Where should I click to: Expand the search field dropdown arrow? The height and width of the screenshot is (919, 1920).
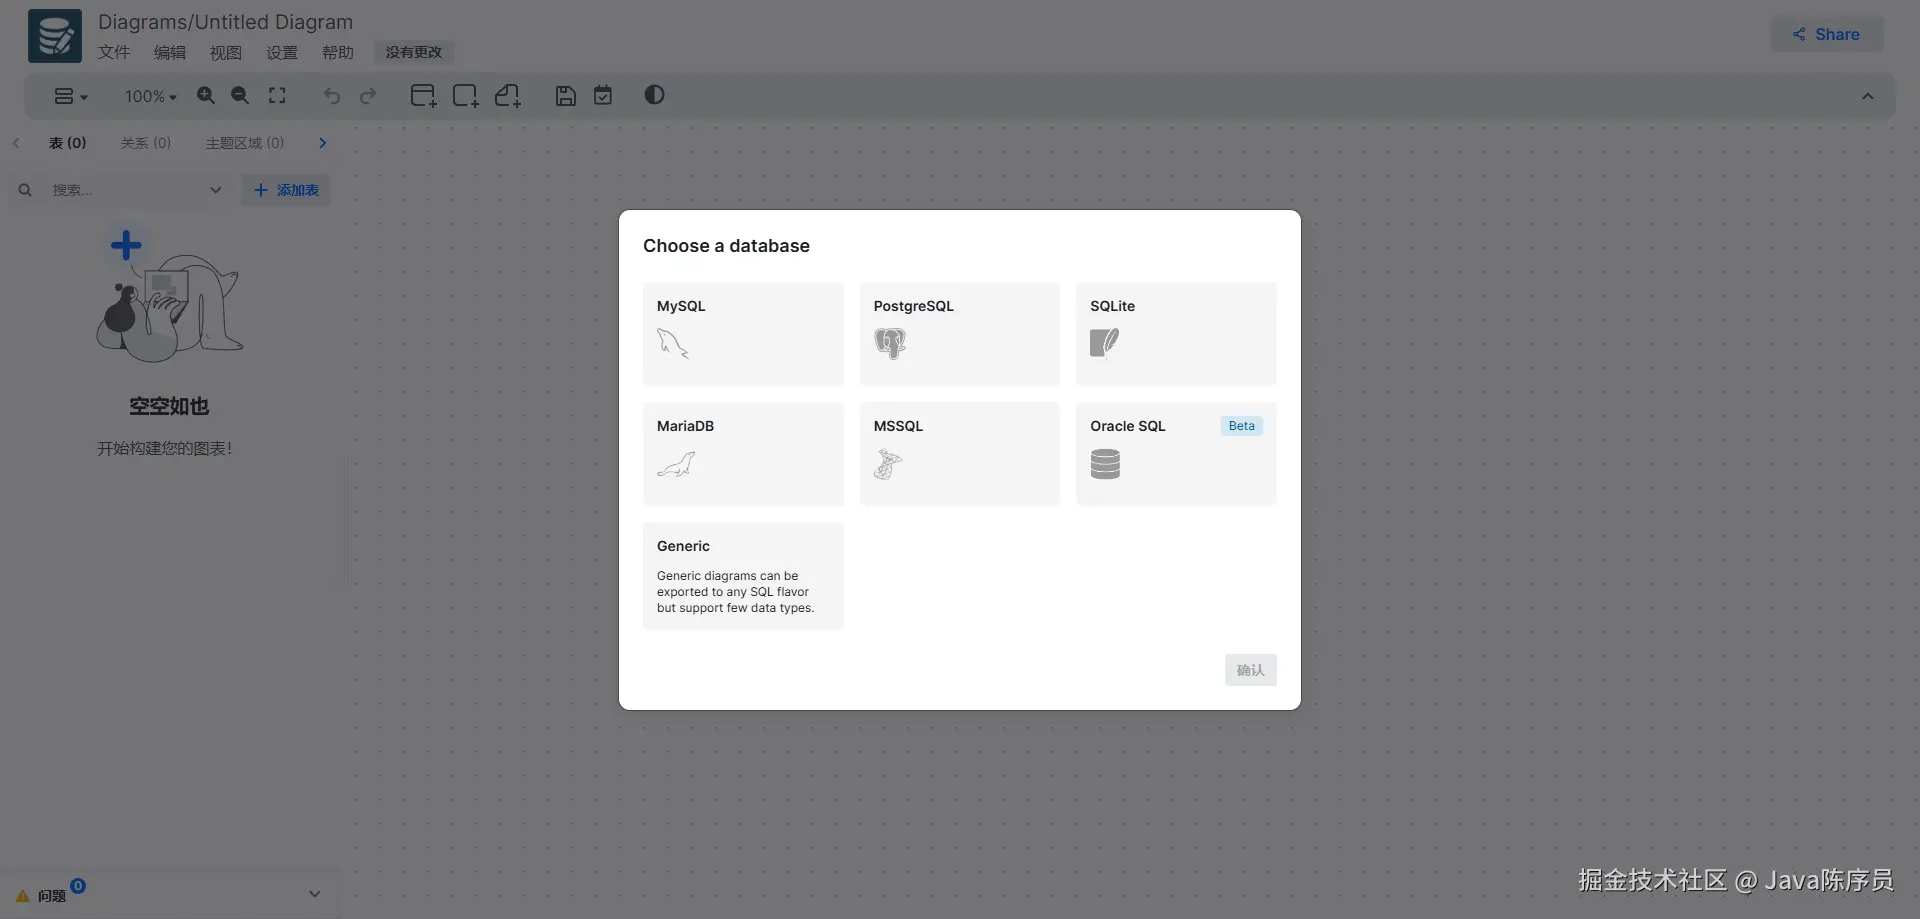coord(215,190)
